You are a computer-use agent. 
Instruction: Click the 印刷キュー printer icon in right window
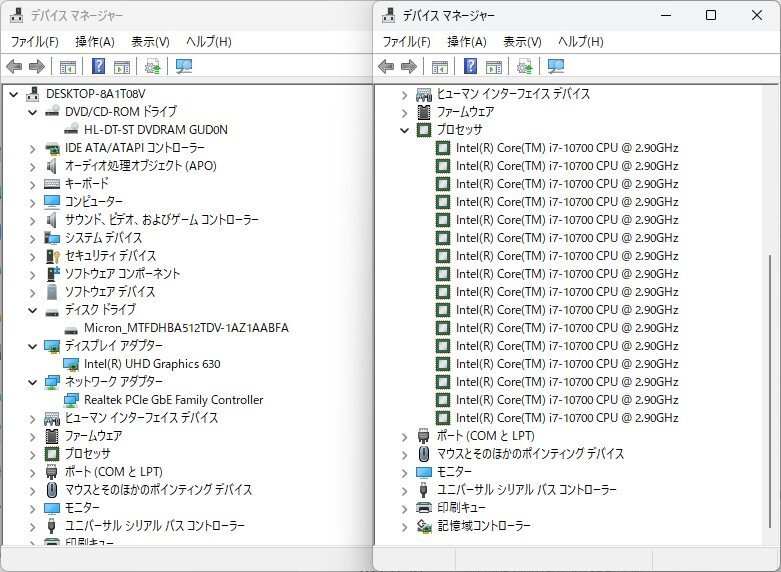424,508
